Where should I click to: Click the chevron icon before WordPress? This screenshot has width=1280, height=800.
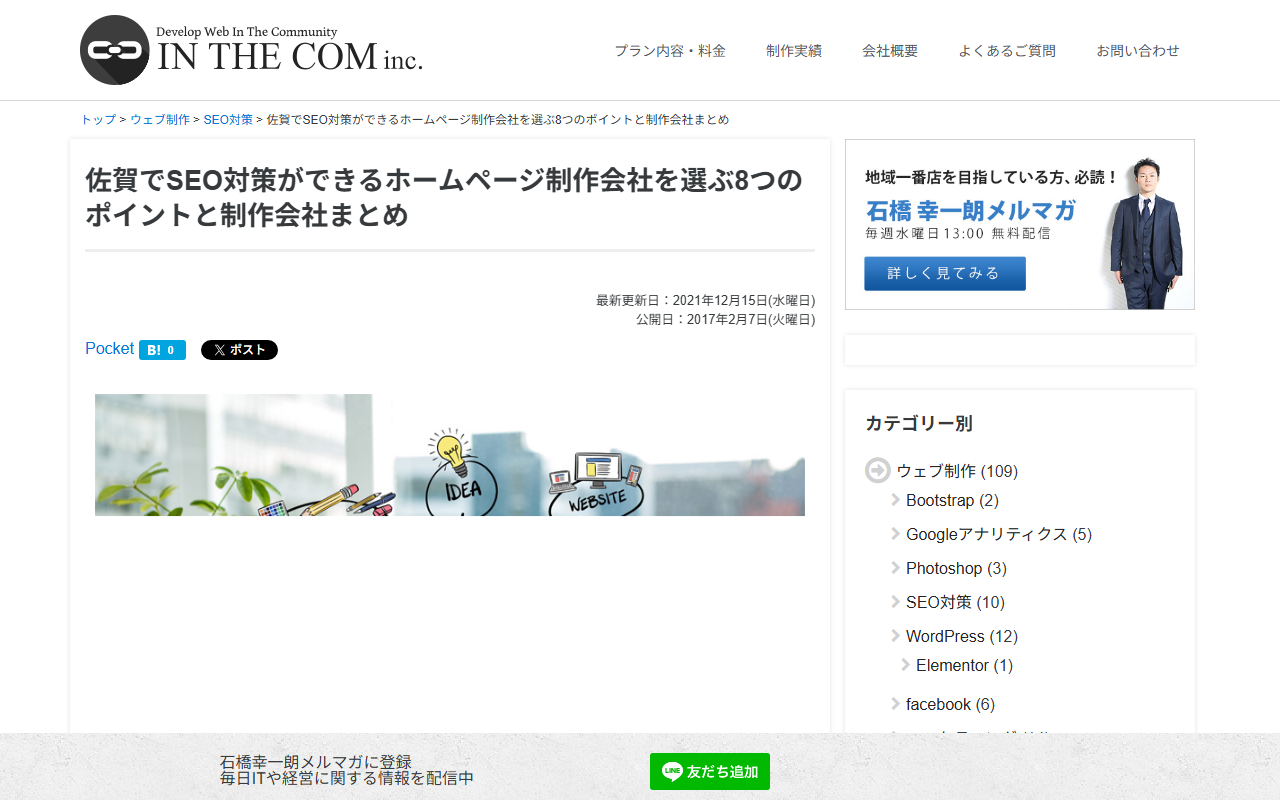(x=894, y=635)
